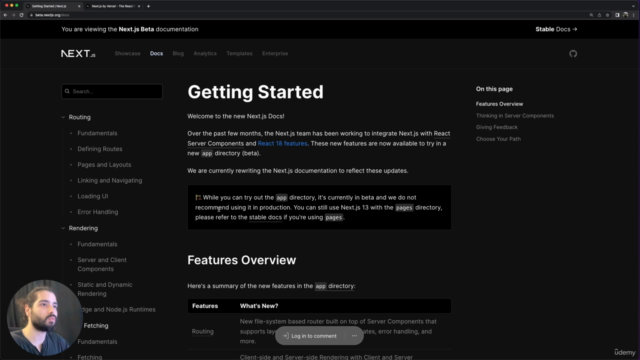Click the share page icon in address bar

pos(599,15)
